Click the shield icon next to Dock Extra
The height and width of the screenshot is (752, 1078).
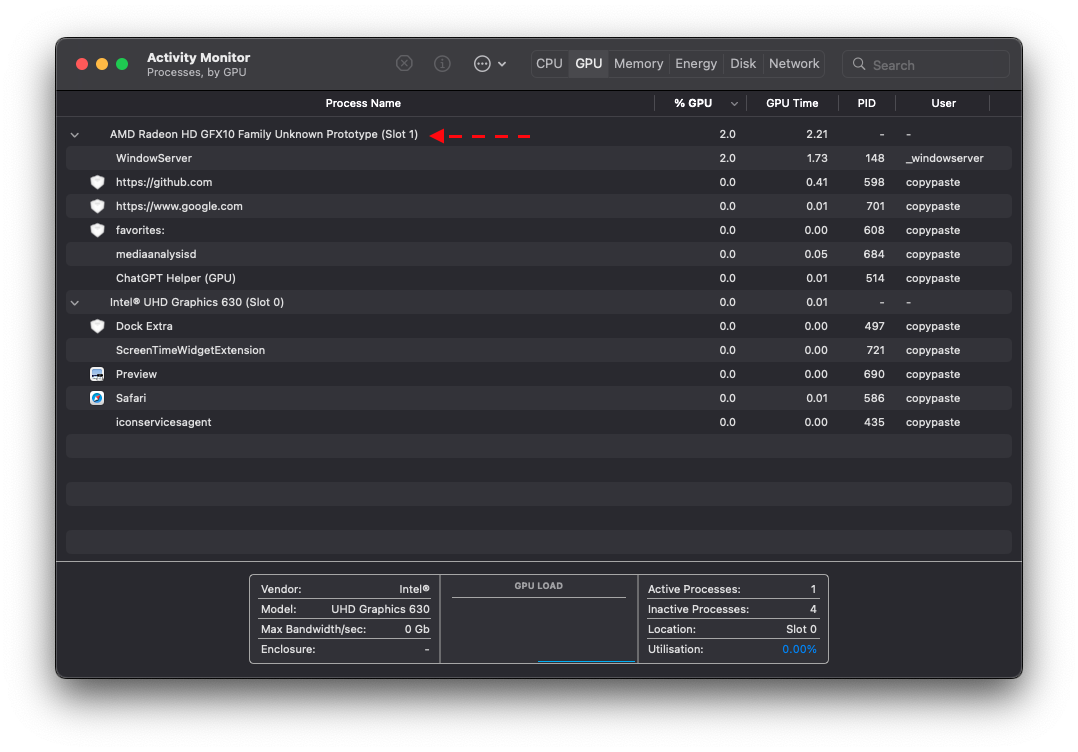[x=97, y=326]
